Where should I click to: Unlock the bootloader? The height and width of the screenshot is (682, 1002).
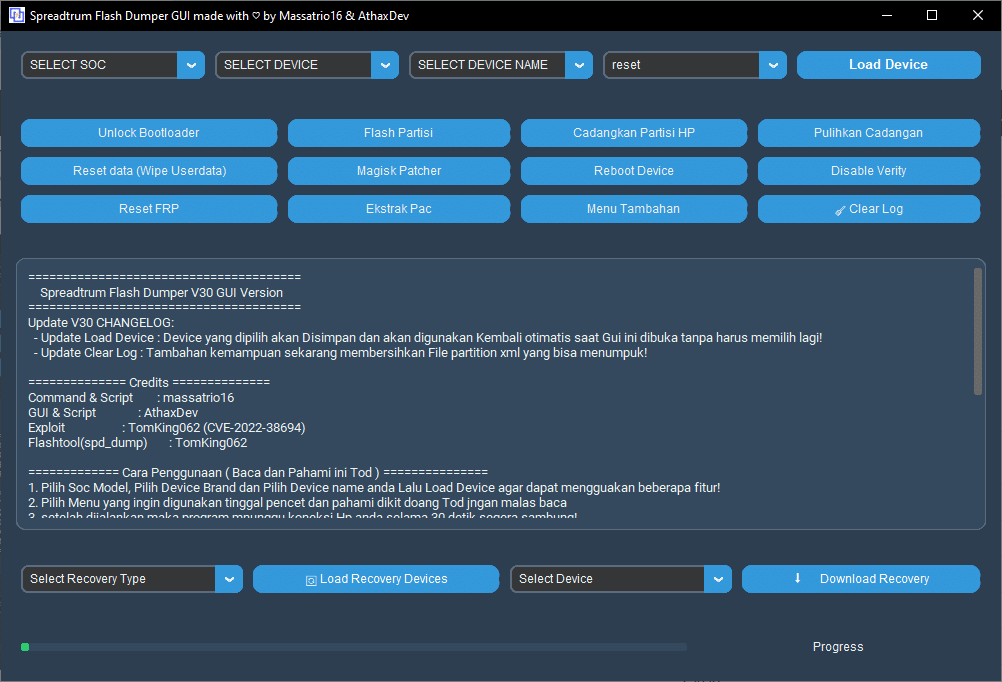pyautogui.click(x=148, y=132)
